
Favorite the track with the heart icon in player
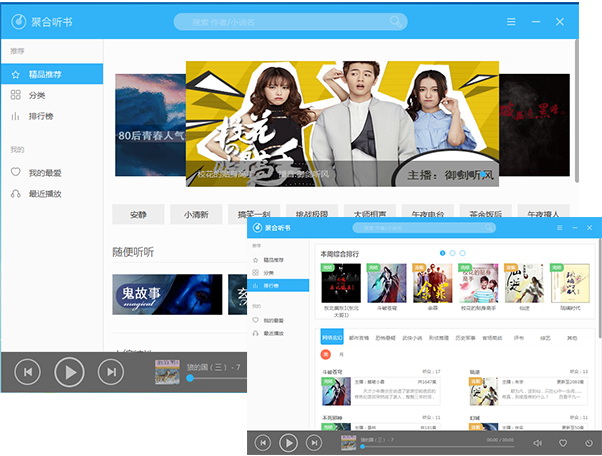click(563, 443)
